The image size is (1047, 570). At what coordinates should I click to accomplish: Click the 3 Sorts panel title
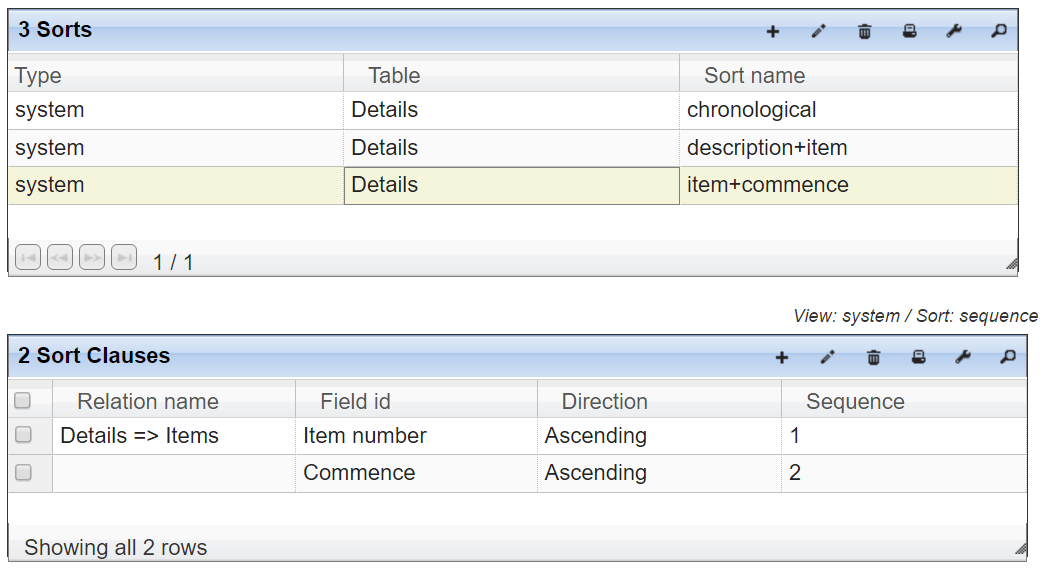pos(55,29)
